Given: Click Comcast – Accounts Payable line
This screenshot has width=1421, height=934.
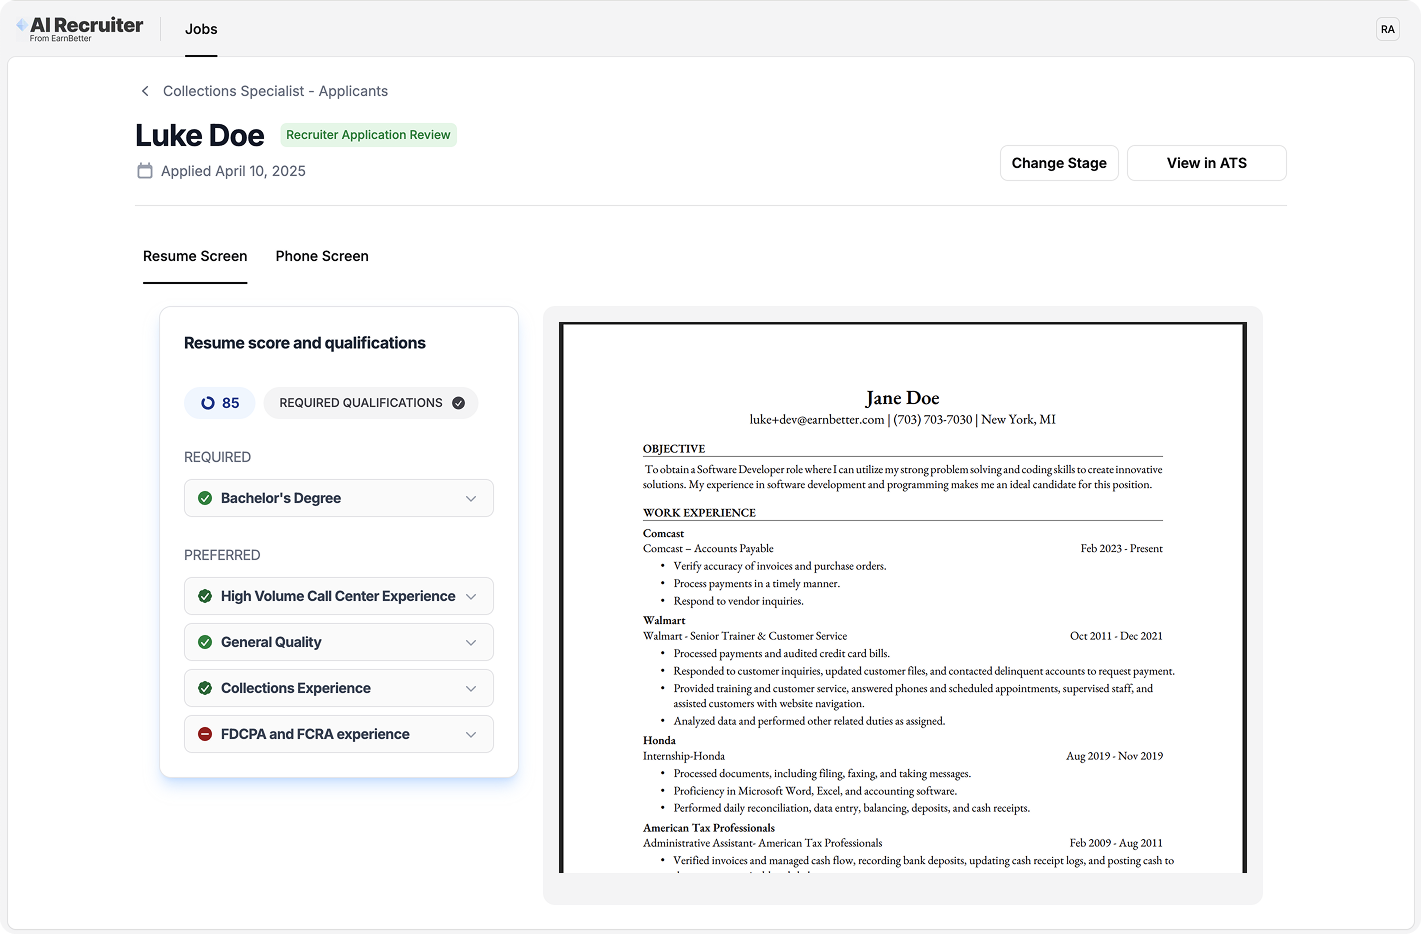Looking at the screenshot, I should pyautogui.click(x=708, y=549).
